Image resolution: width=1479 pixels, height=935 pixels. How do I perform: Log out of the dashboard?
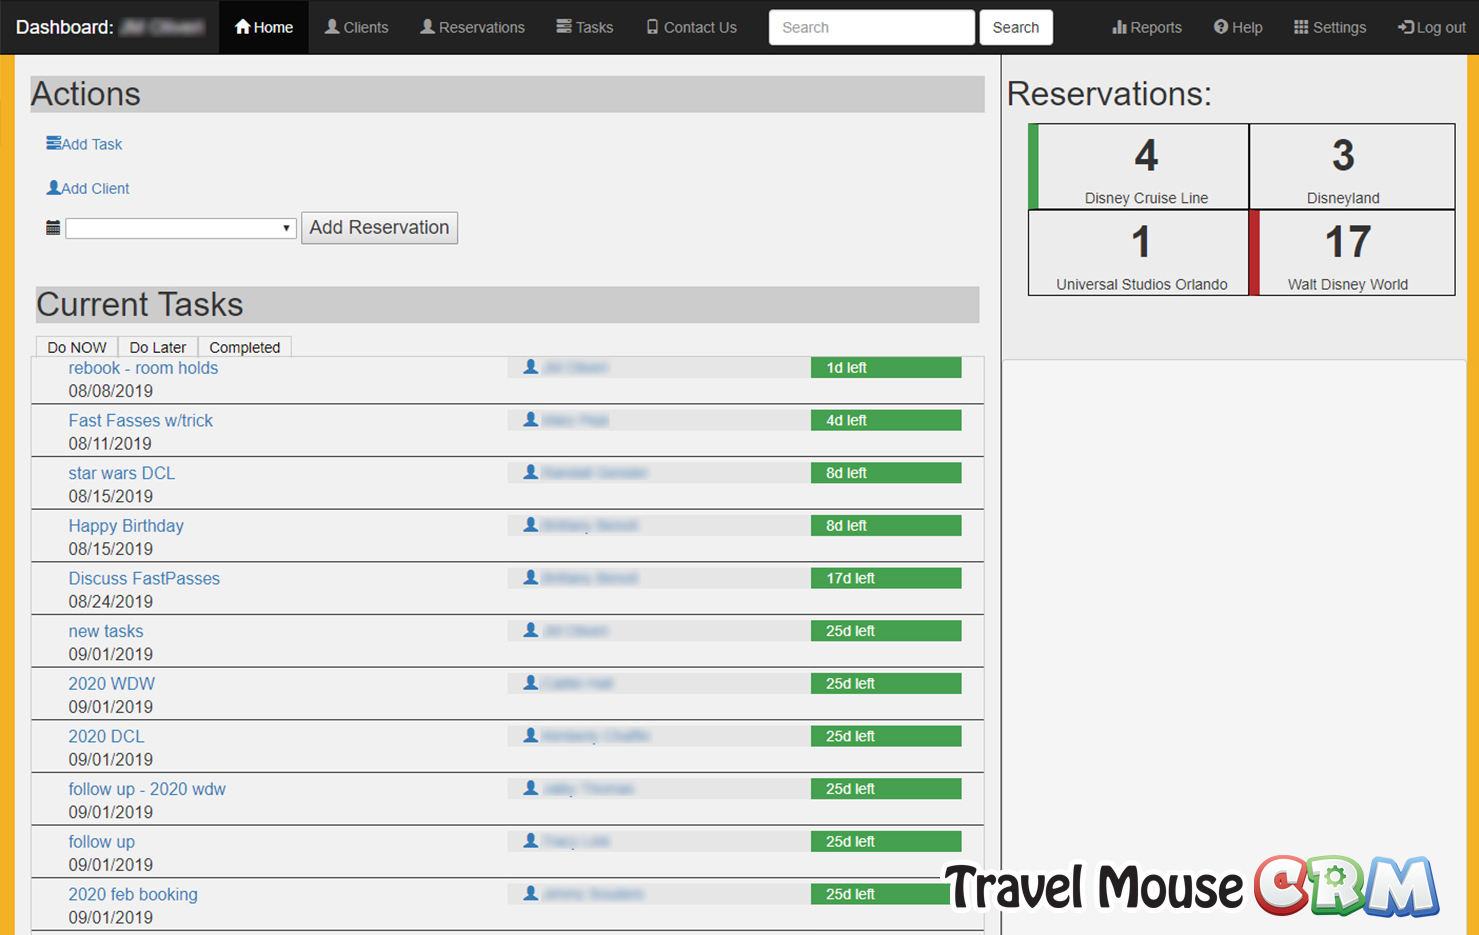1431,27
